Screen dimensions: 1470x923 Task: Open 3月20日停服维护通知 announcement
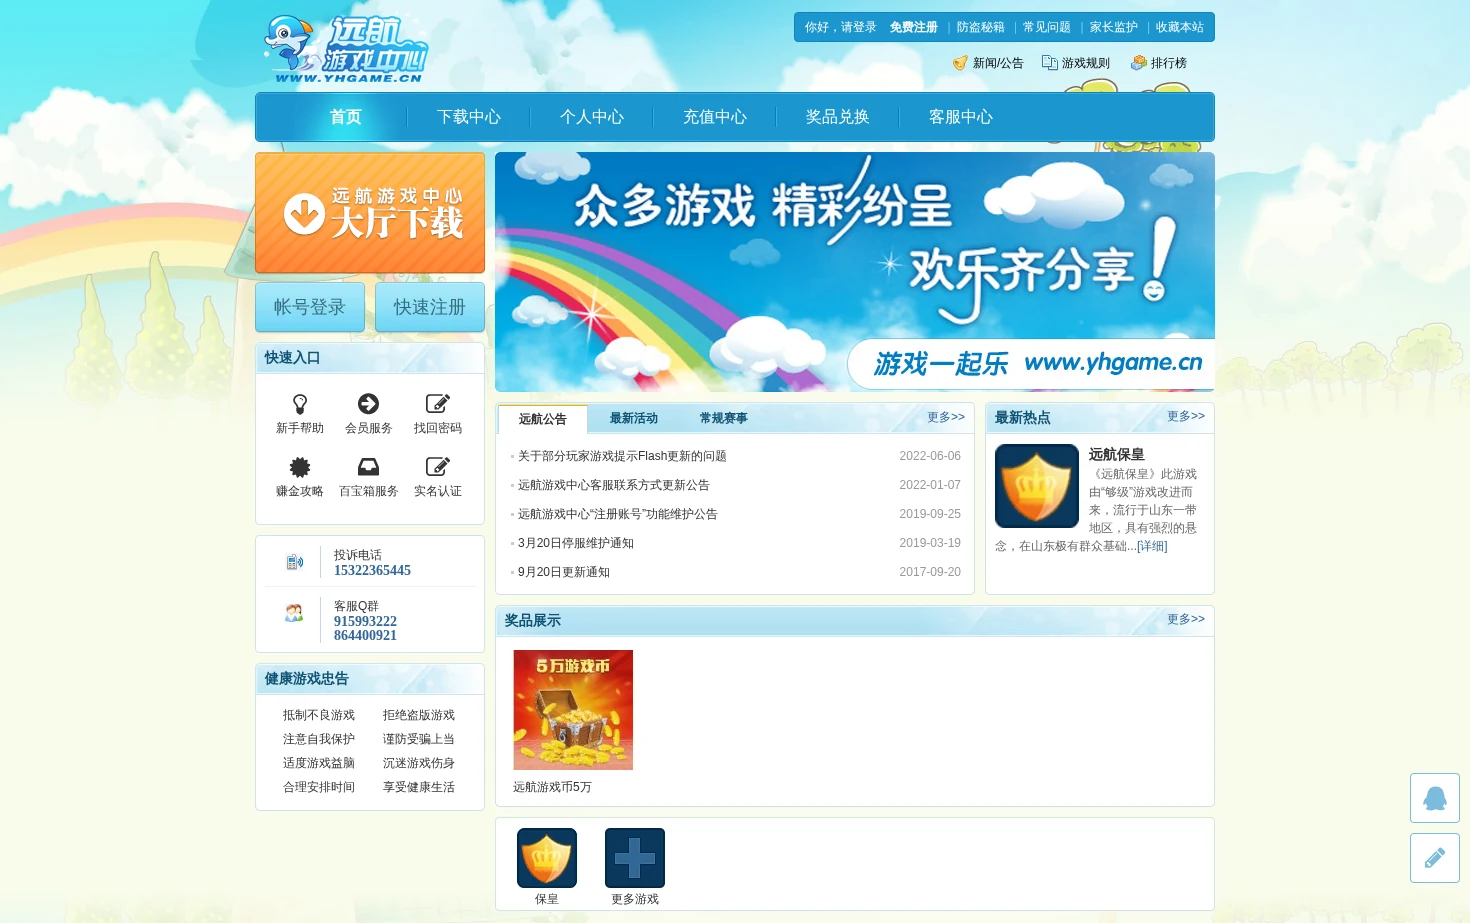click(x=576, y=543)
